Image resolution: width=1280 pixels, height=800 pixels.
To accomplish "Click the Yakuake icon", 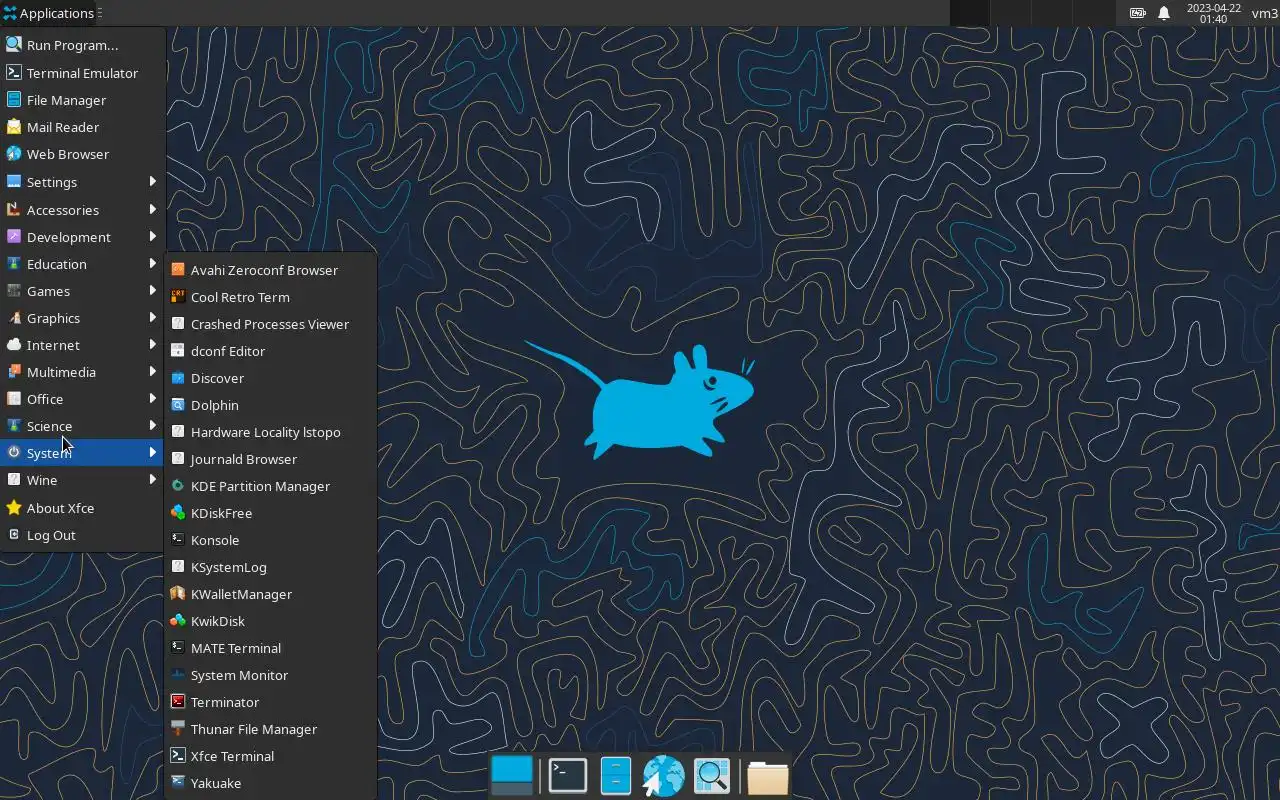I will (178, 783).
